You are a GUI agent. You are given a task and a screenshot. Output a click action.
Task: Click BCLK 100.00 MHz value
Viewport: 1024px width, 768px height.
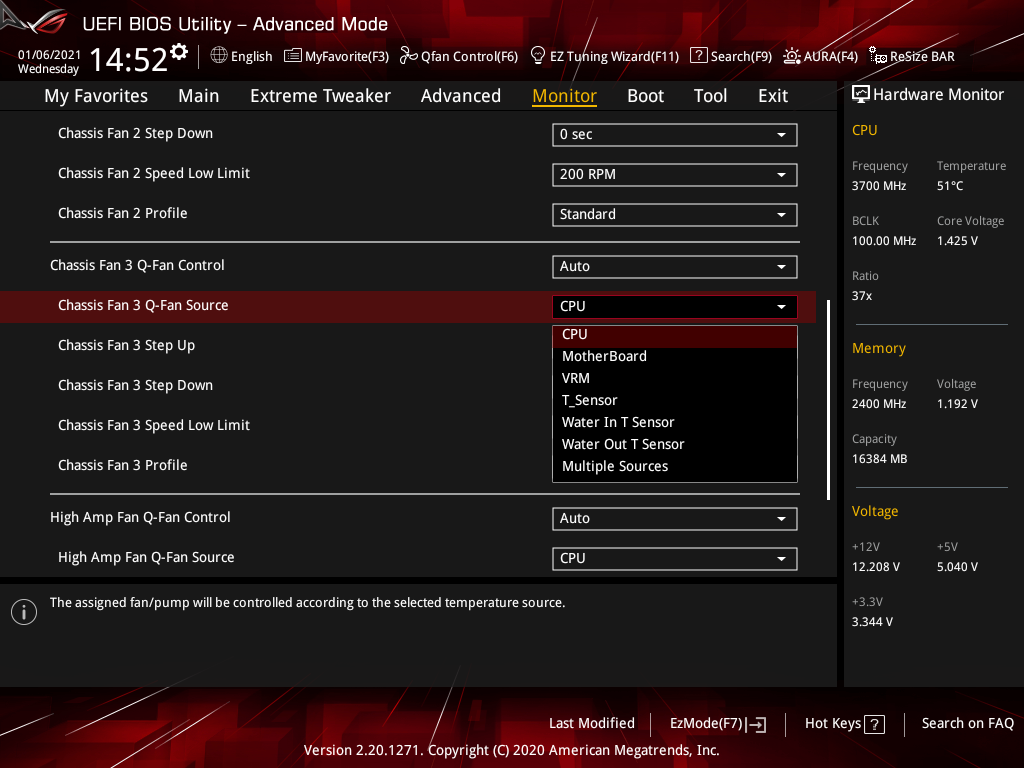coord(884,241)
